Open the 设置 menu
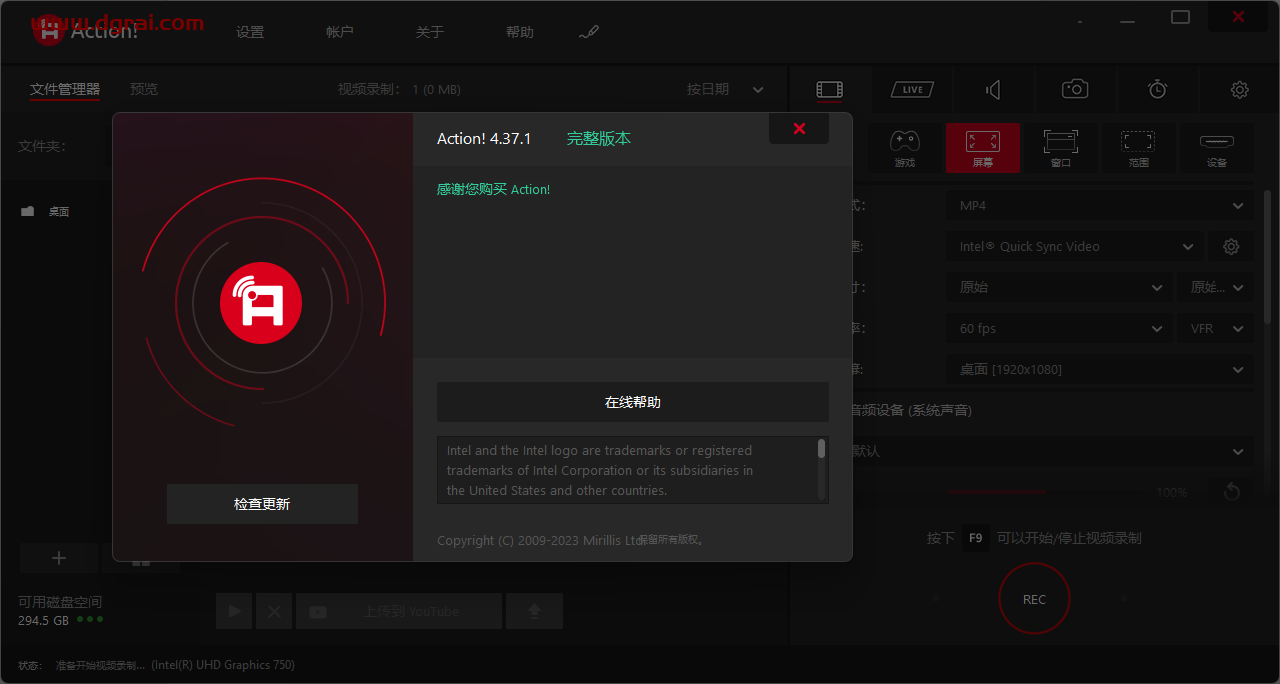 (250, 32)
